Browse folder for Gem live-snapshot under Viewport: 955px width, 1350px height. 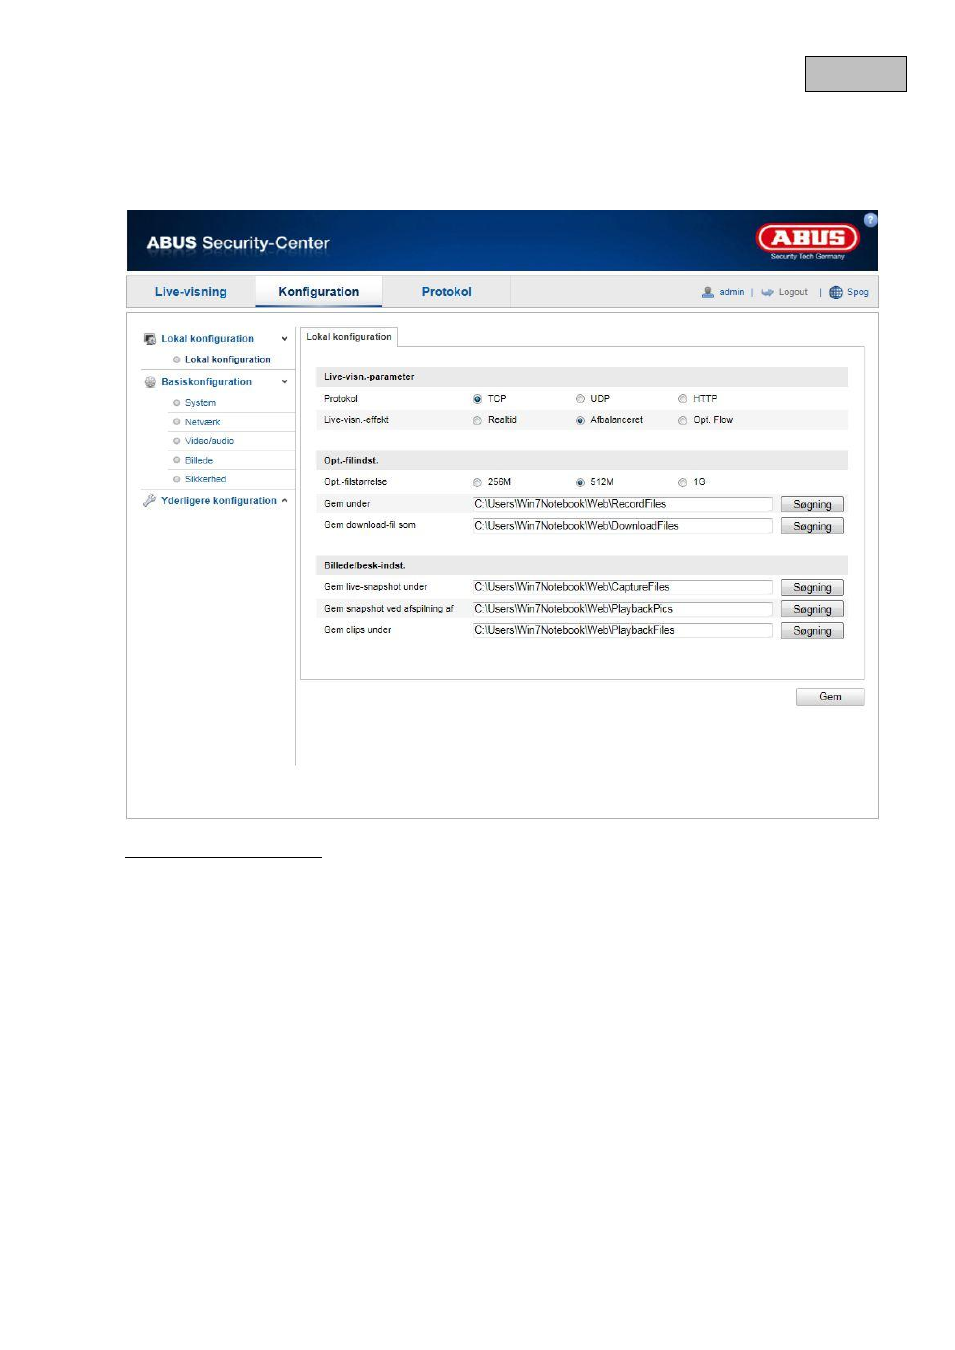(812, 588)
